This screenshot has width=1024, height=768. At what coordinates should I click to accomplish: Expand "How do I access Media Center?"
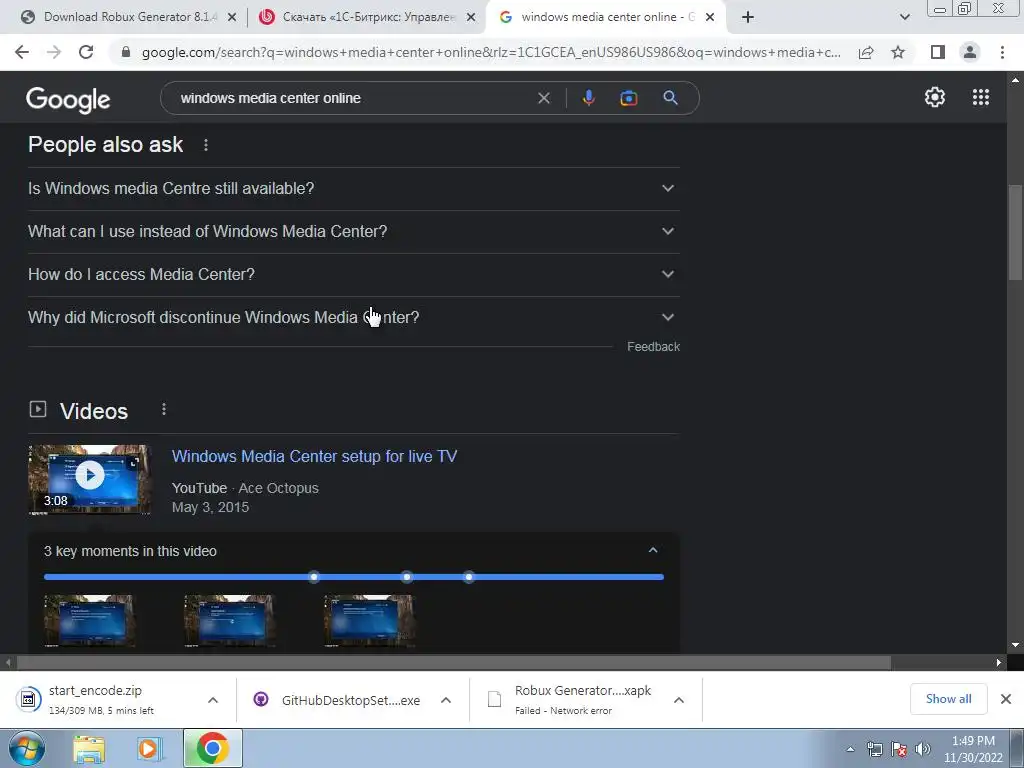click(353, 275)
